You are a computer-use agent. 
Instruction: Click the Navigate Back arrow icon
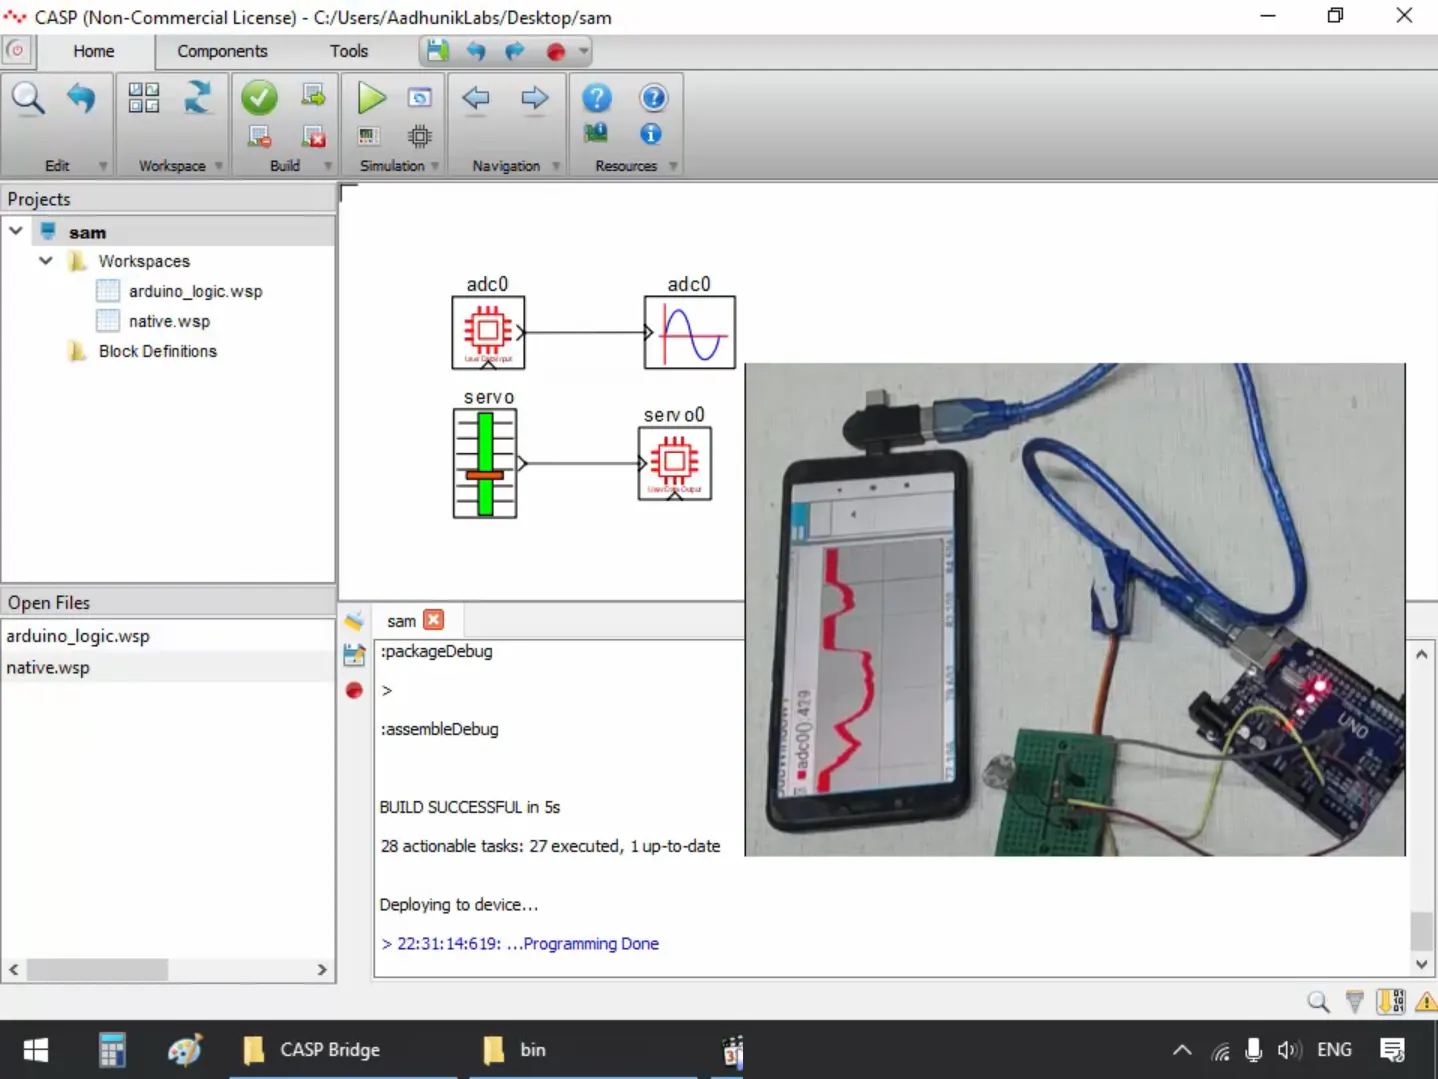coord(475,97)
